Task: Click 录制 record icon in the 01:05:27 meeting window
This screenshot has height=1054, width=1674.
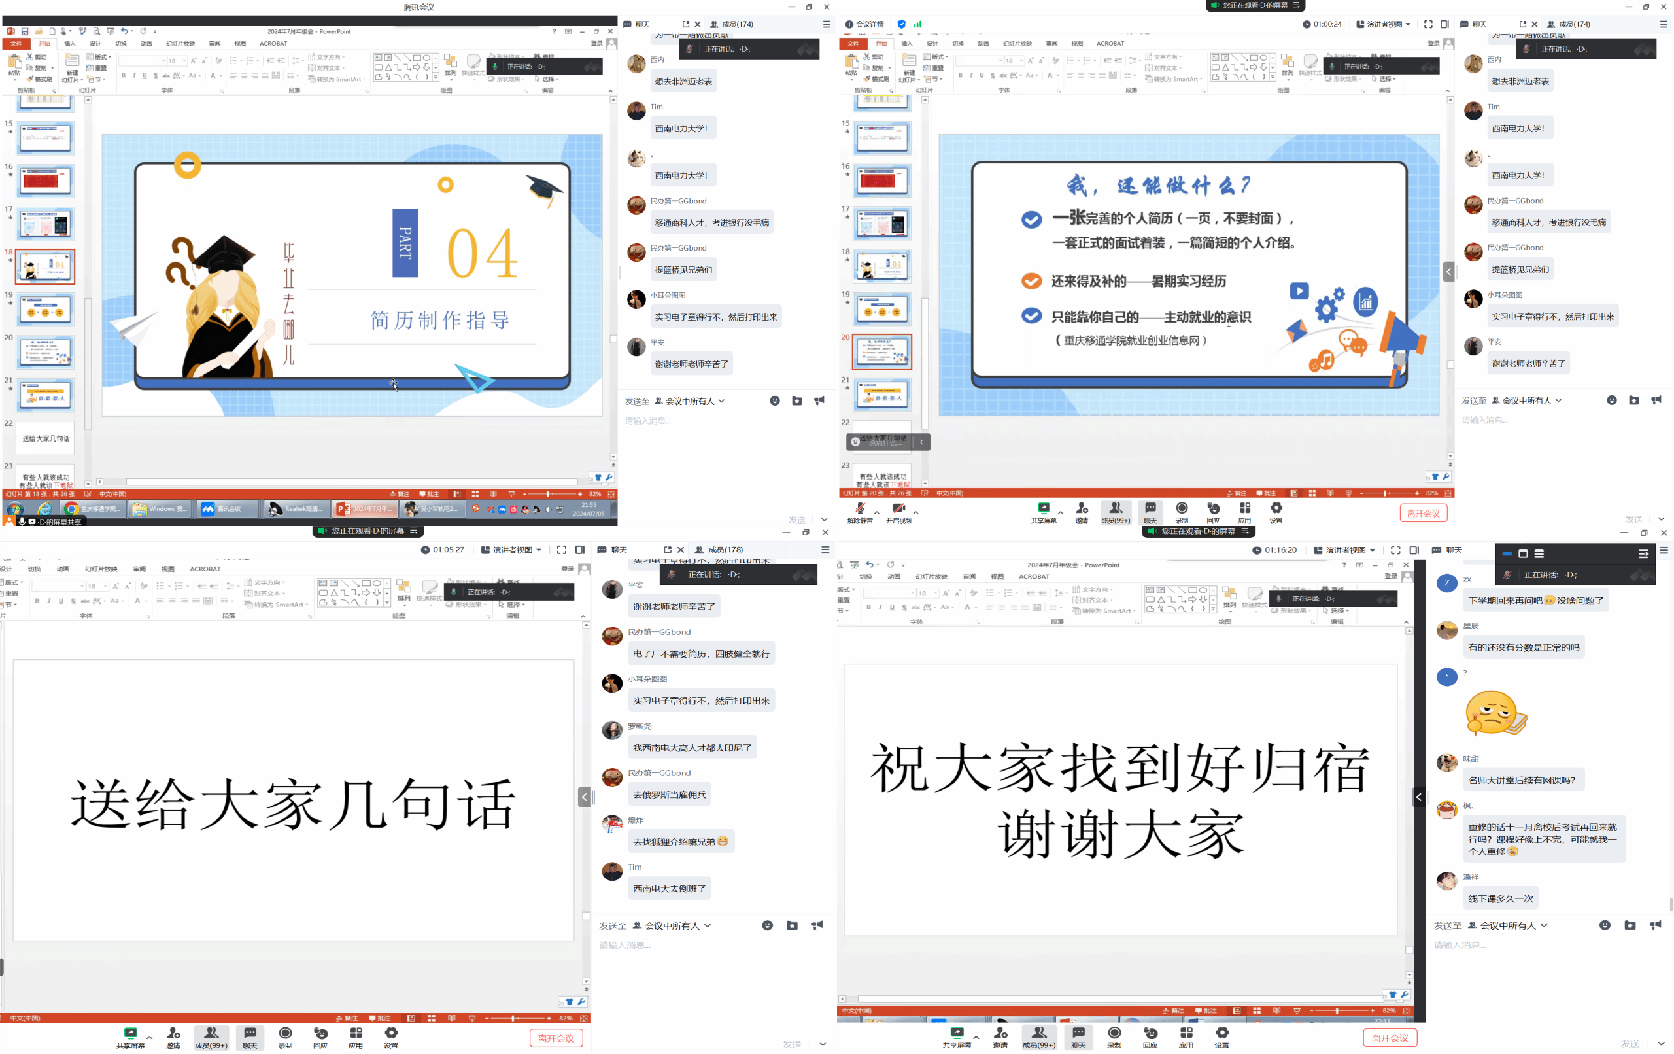Action: pyautogui.click(x=285, y=1035)
